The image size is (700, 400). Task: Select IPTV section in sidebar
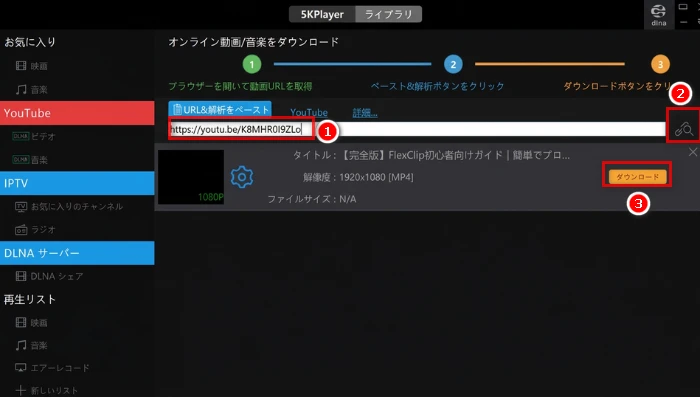click(x=77, y=183)
